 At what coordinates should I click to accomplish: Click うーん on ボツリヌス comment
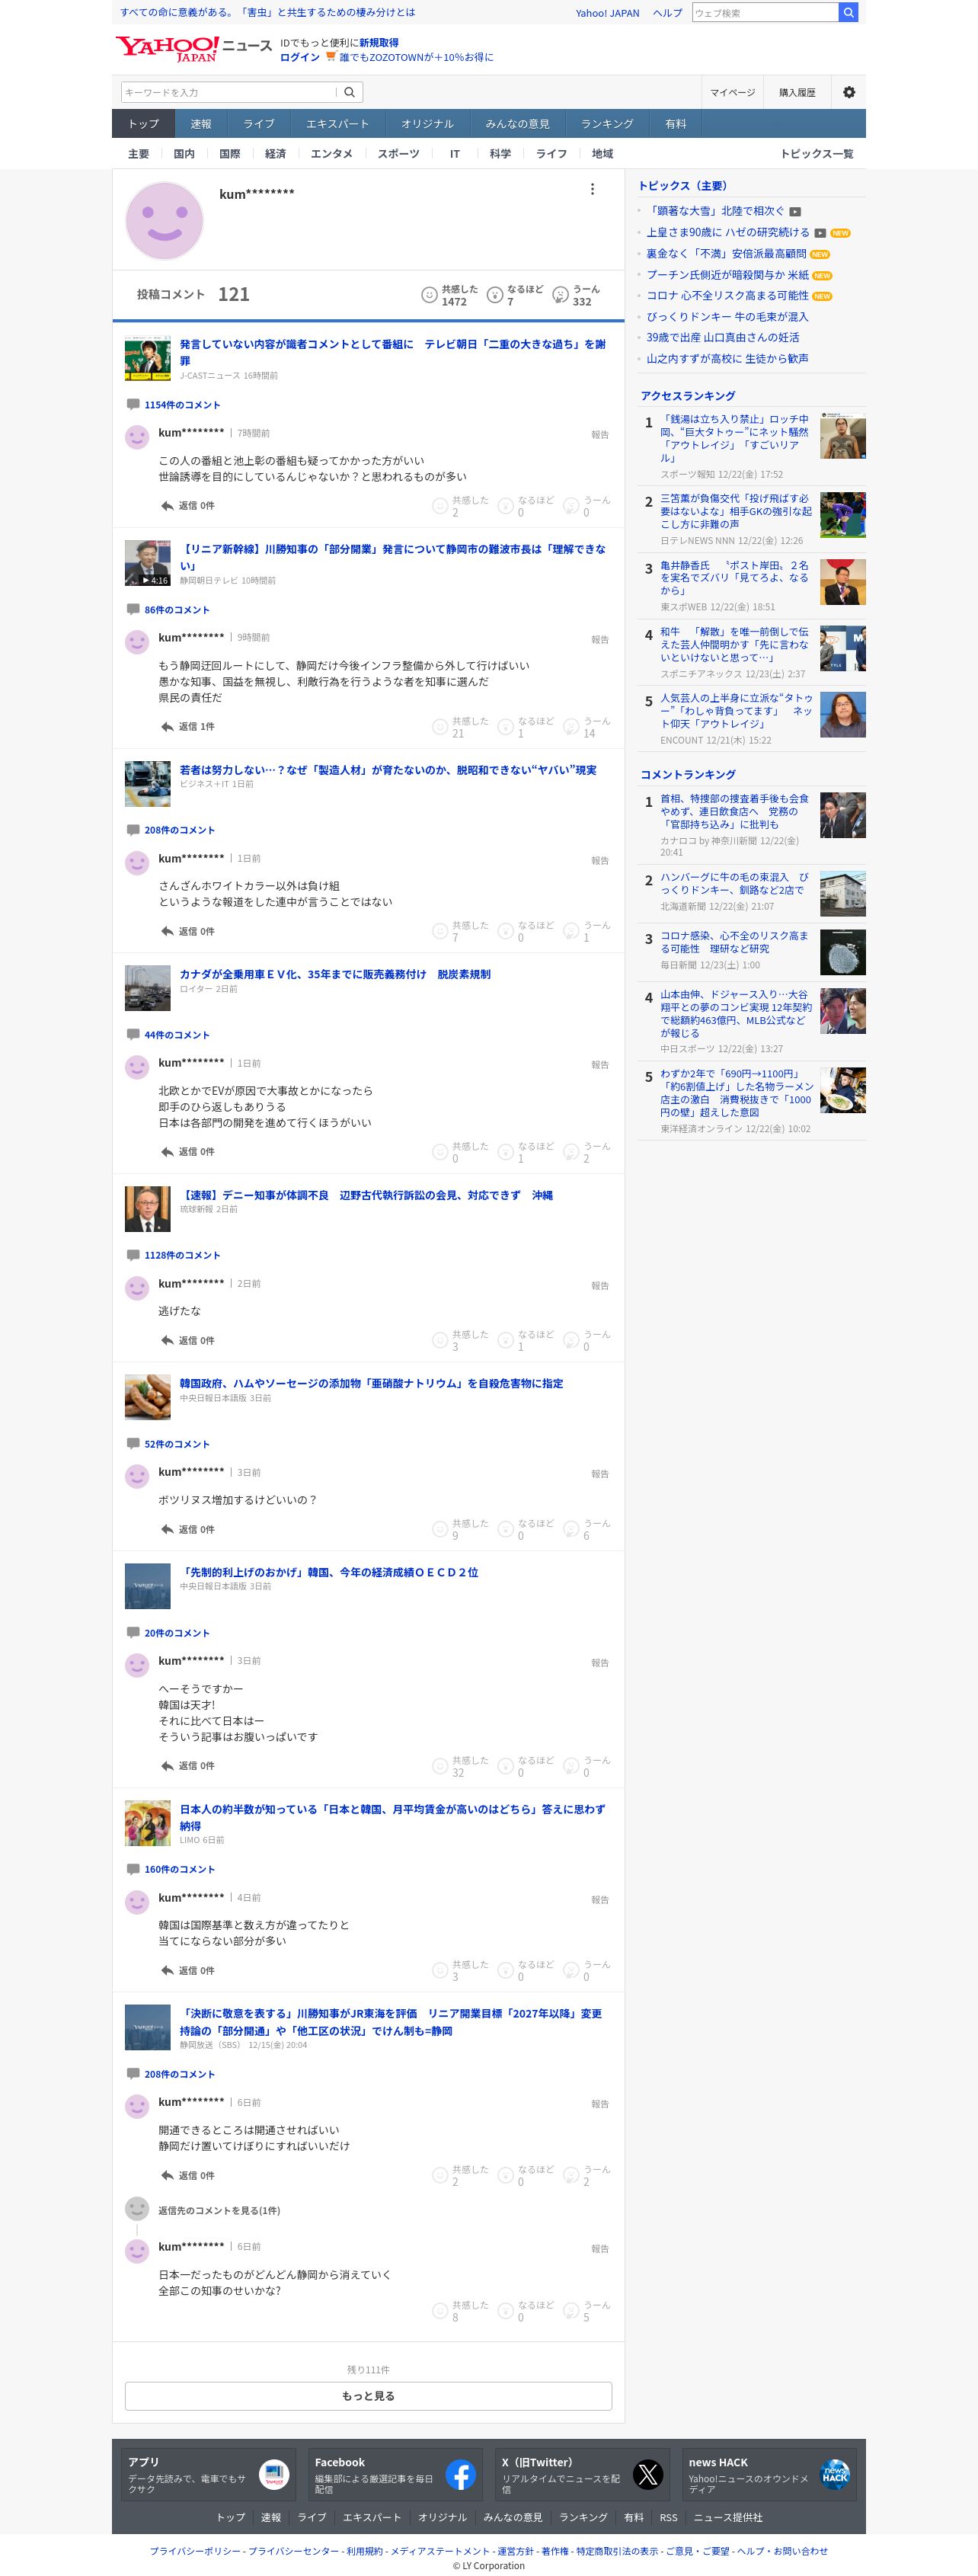pos(571,1529)
